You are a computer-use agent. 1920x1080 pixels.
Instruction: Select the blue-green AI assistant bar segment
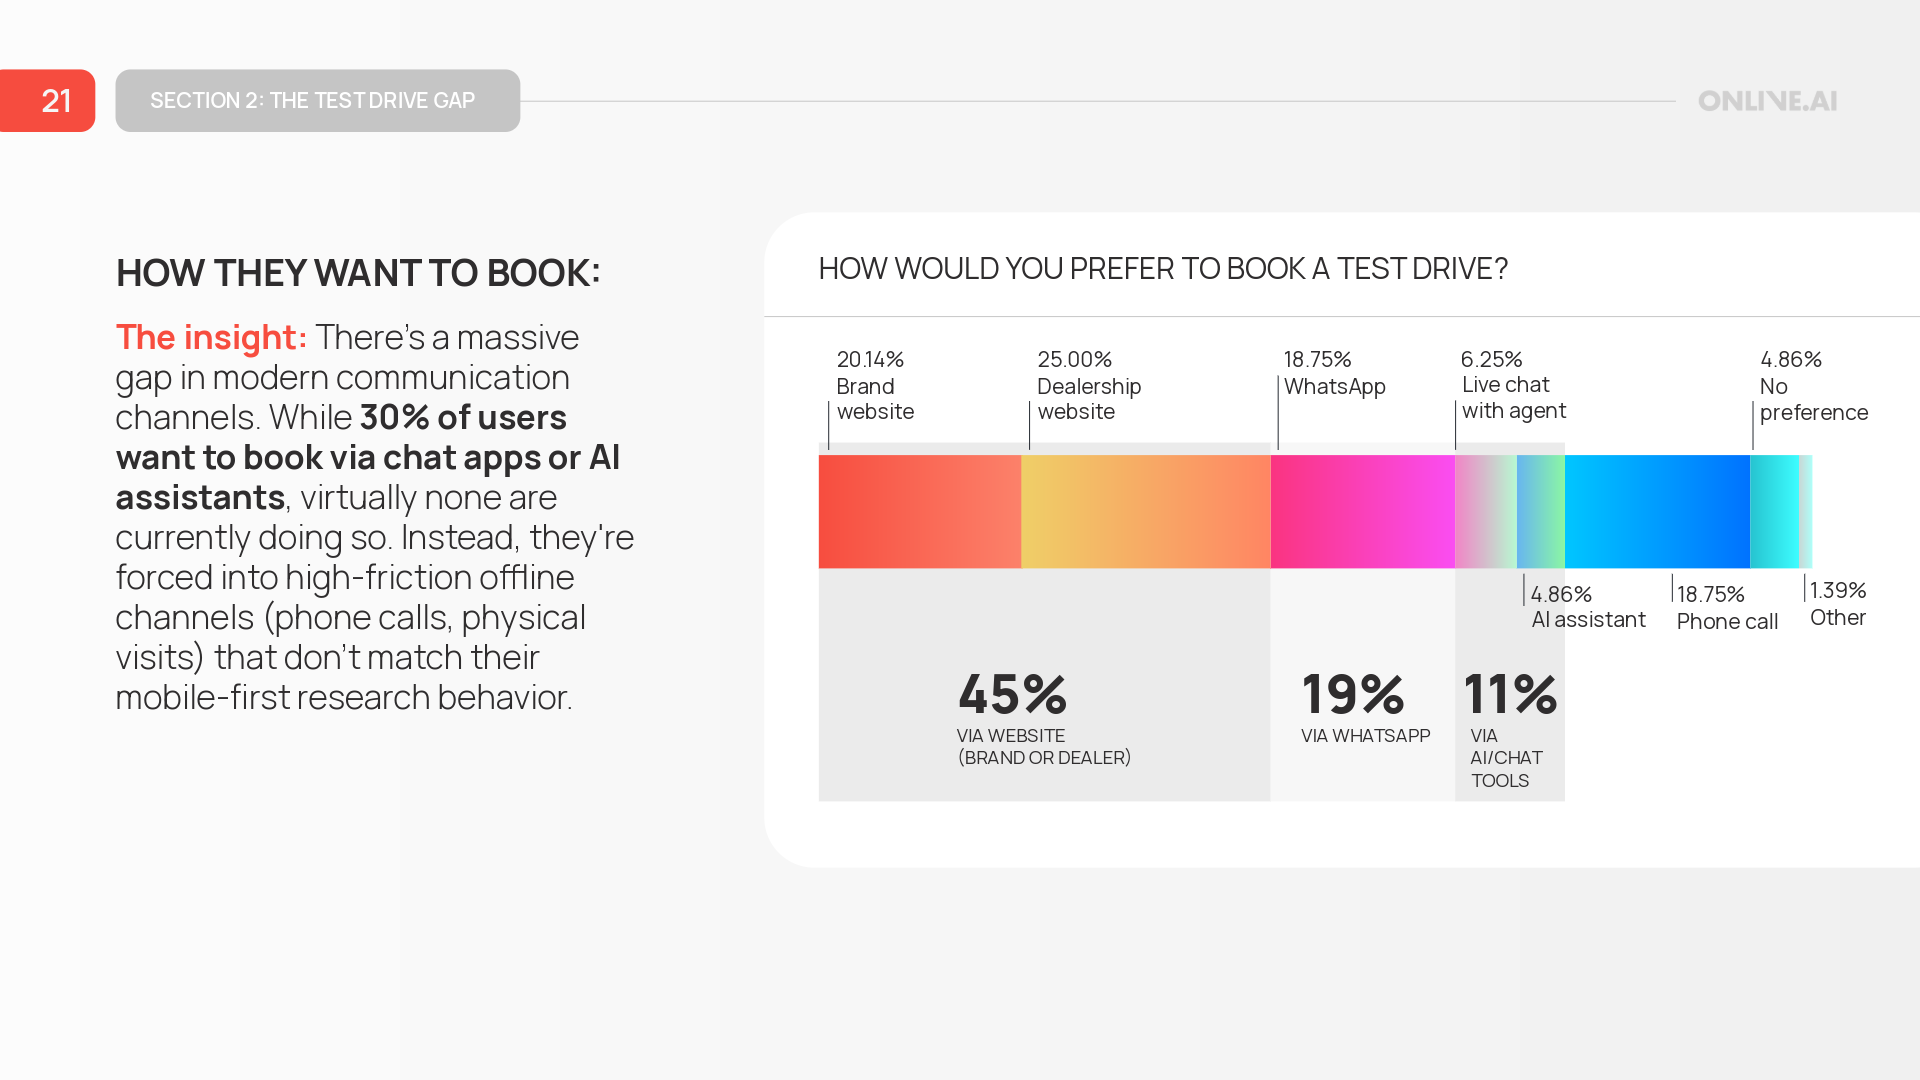coord(1540,511)
